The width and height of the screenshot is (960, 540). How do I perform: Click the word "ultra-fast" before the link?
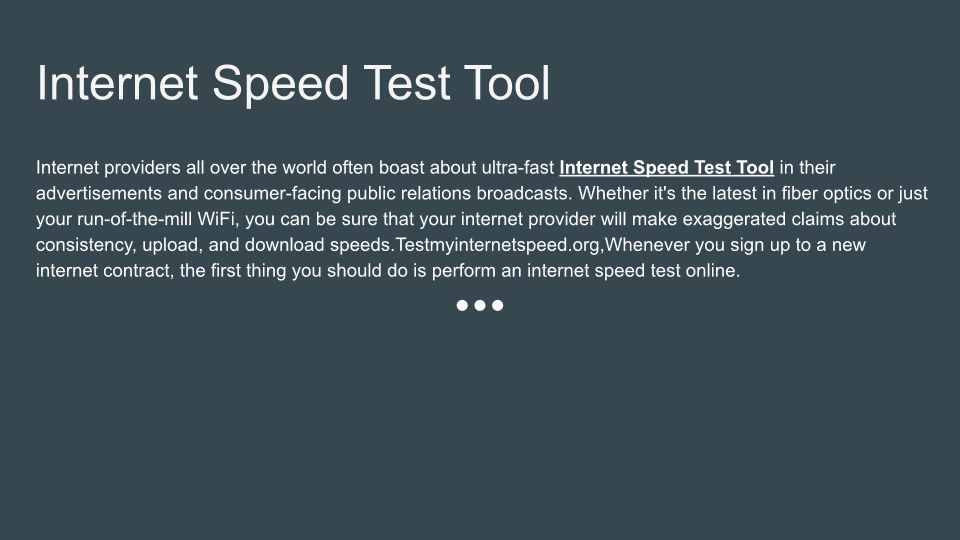click(x=518, y=167)
